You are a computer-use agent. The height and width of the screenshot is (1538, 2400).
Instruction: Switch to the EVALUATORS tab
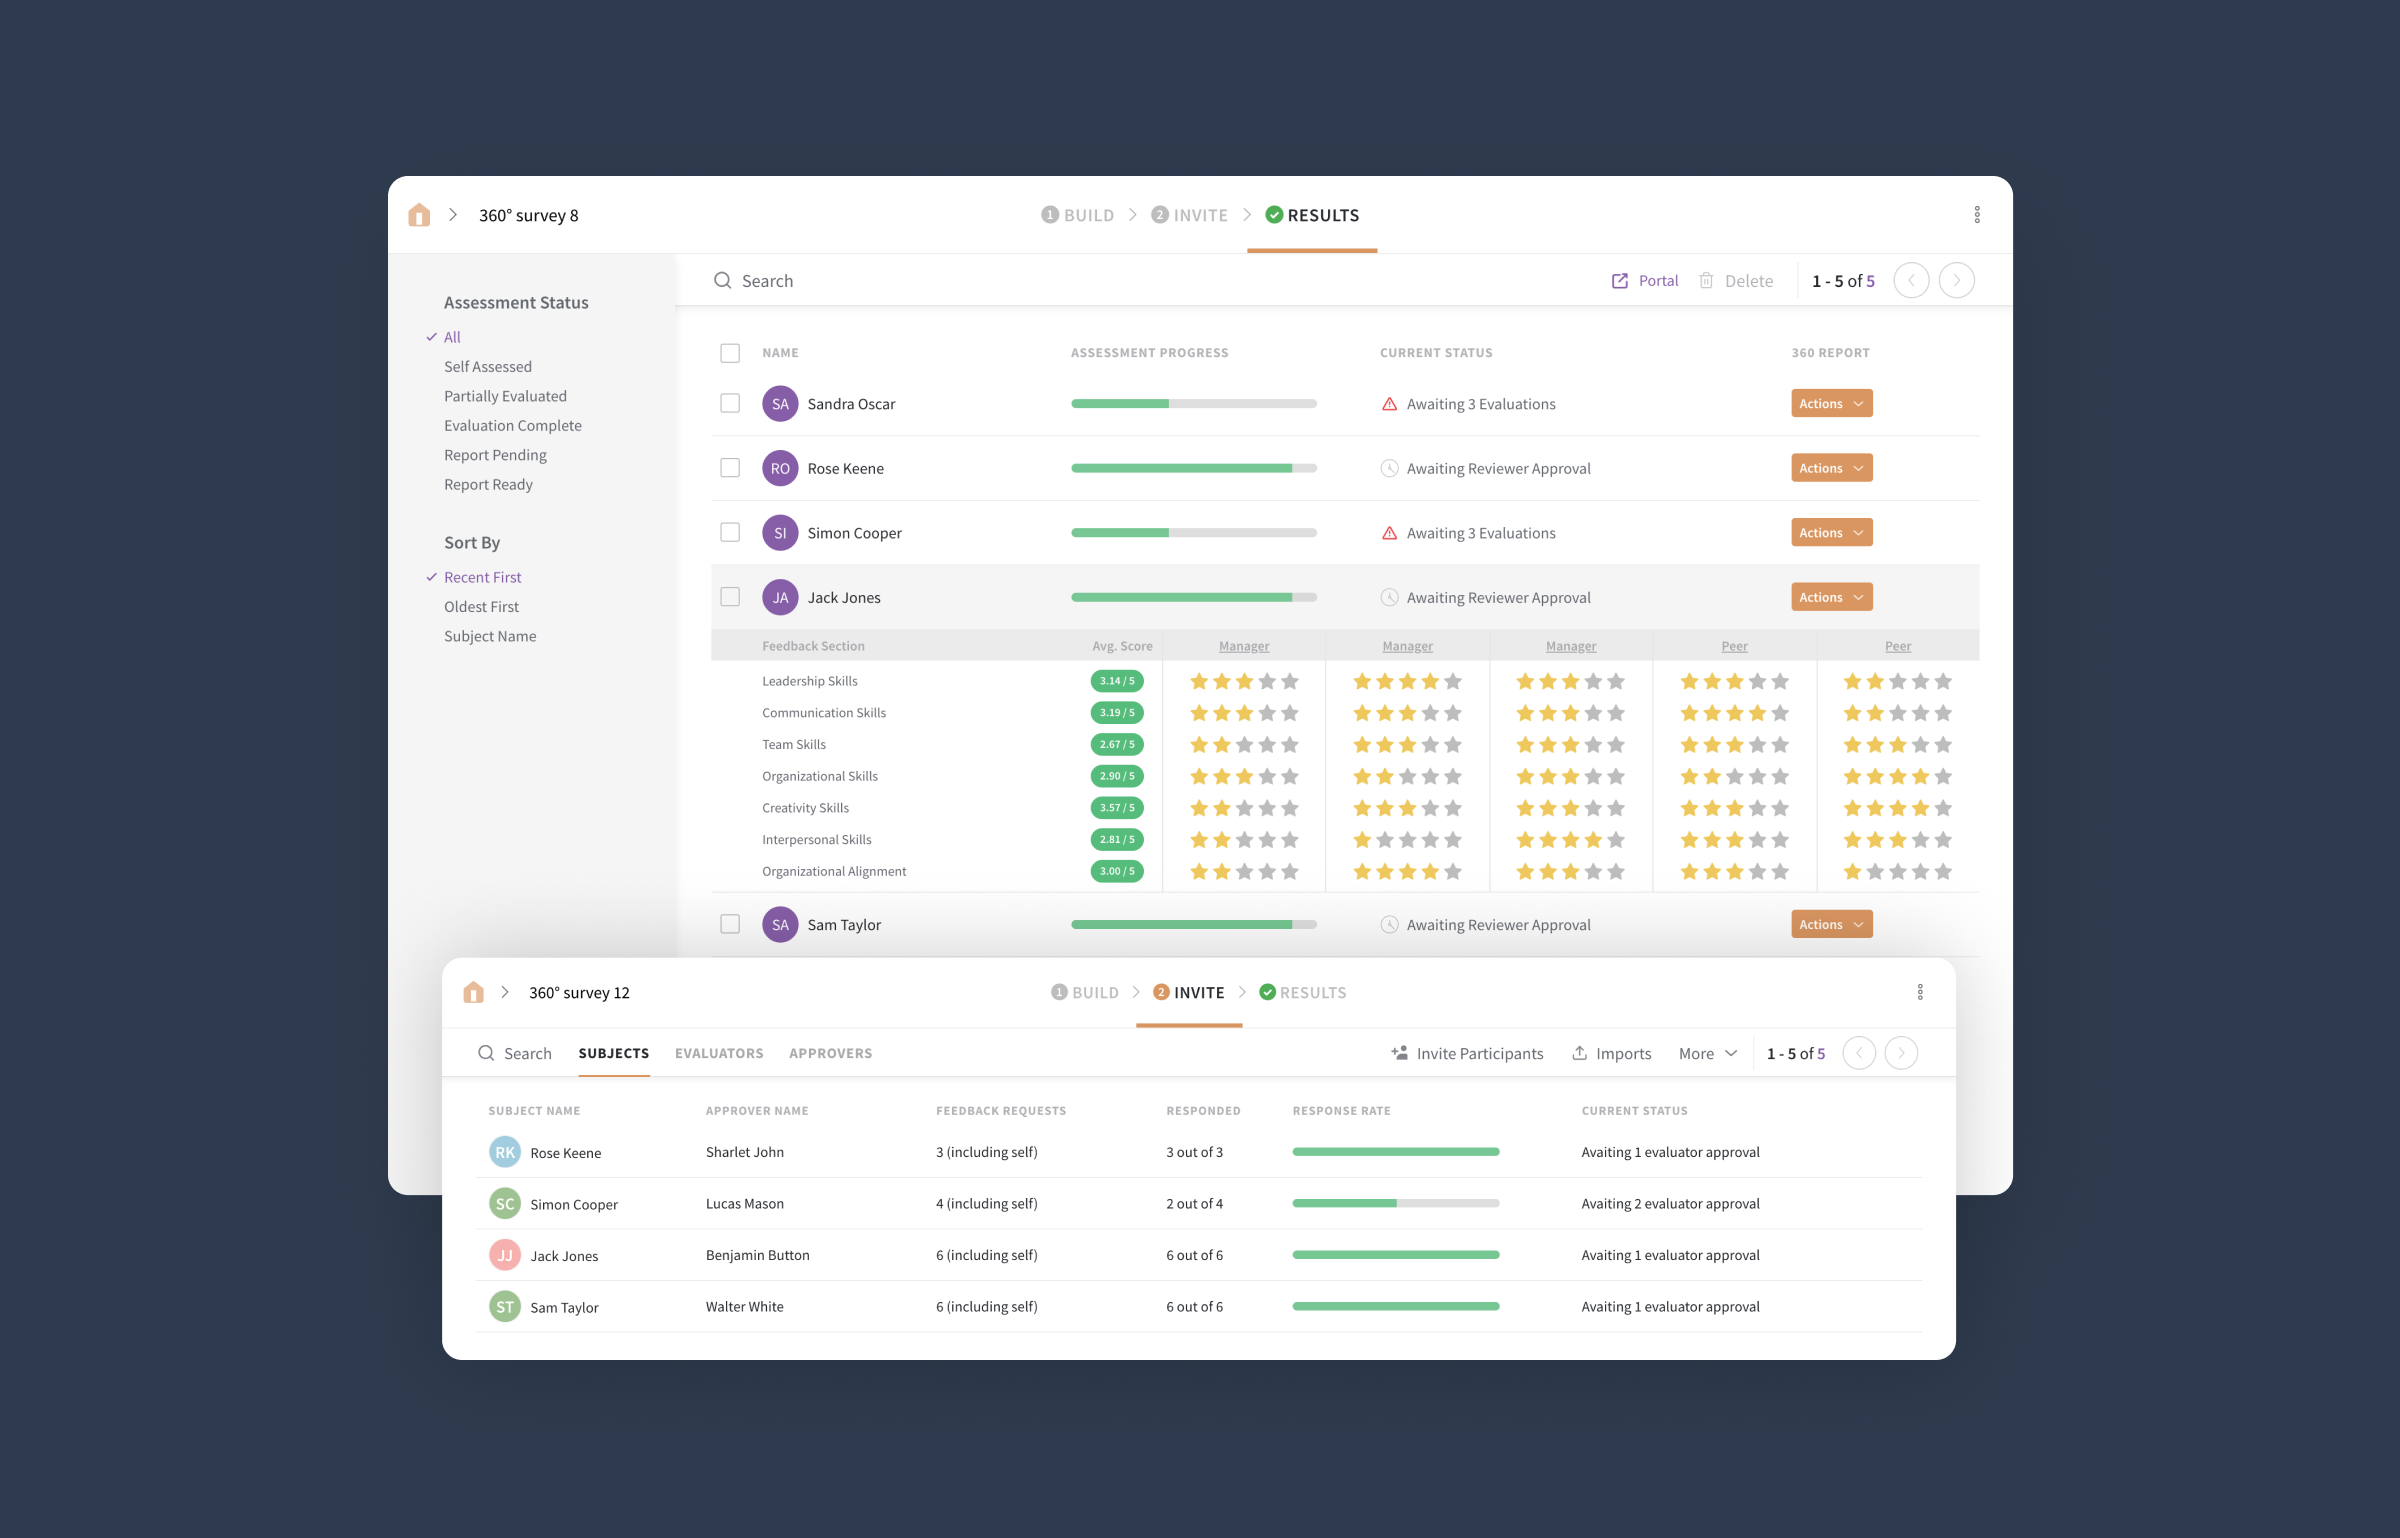click(x=719, y=1053)
